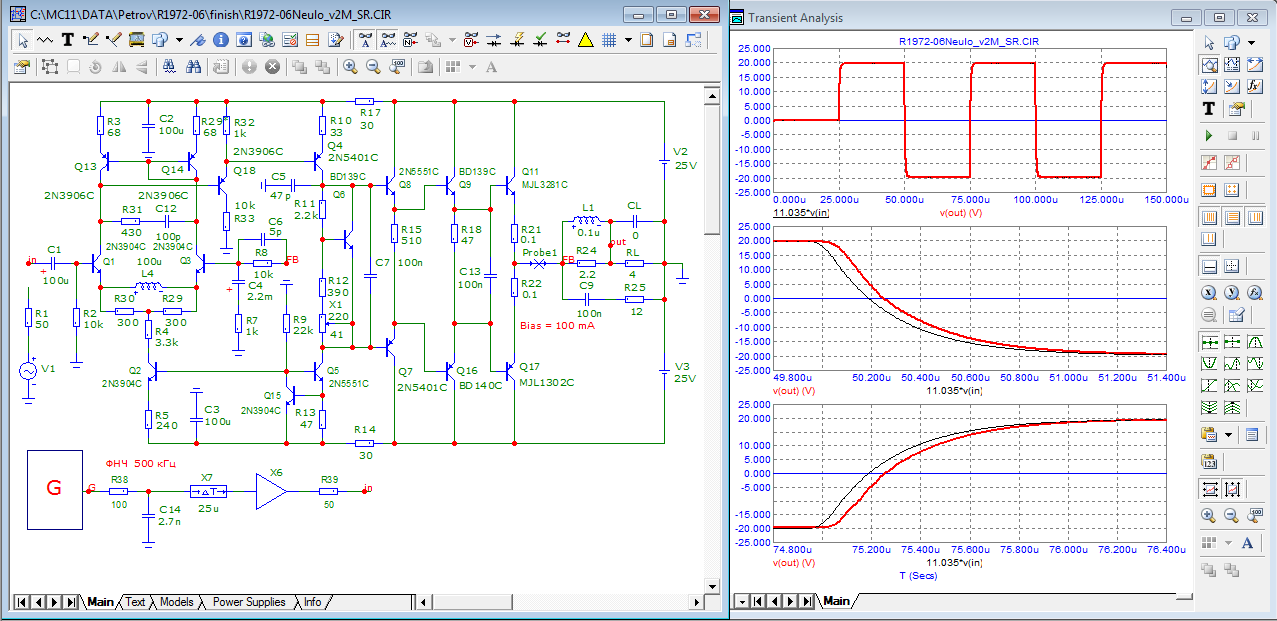Image resolution: width=1277 pixels, height=621 pixels.
Task: Expand the dropdown arrow beside grid icon
Action: coord(628,40)
